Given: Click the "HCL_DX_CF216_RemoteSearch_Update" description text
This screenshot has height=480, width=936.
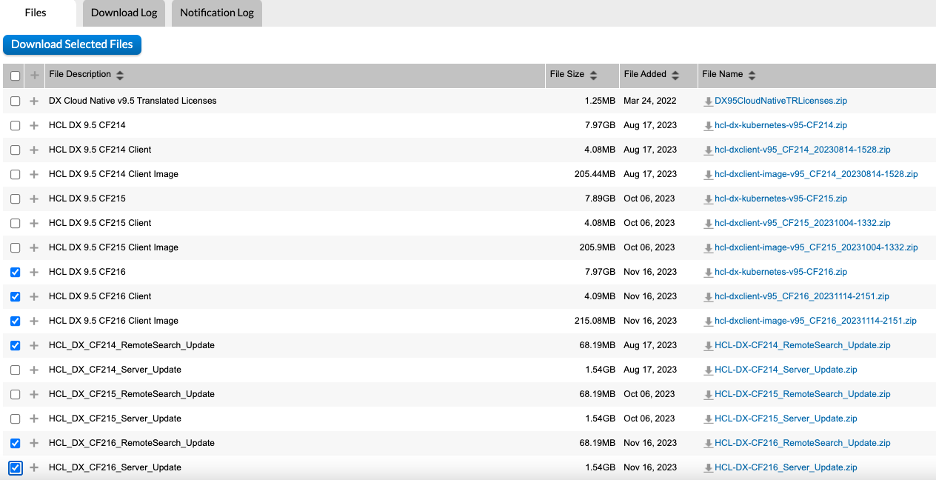Looking at the screenshot, I should tap(131, 443).
